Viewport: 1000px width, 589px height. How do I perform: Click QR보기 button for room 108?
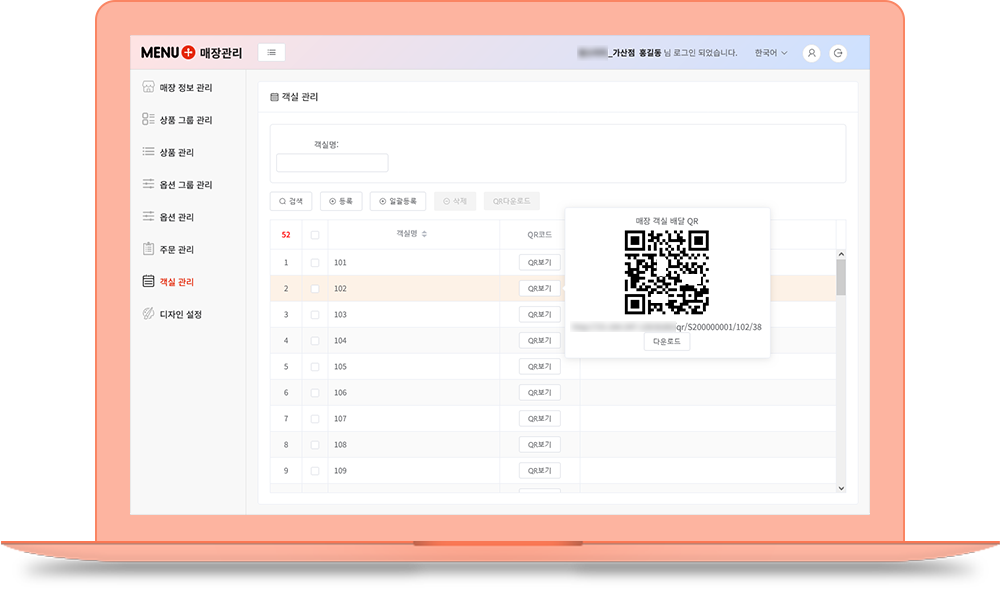(x=540, y=445)
